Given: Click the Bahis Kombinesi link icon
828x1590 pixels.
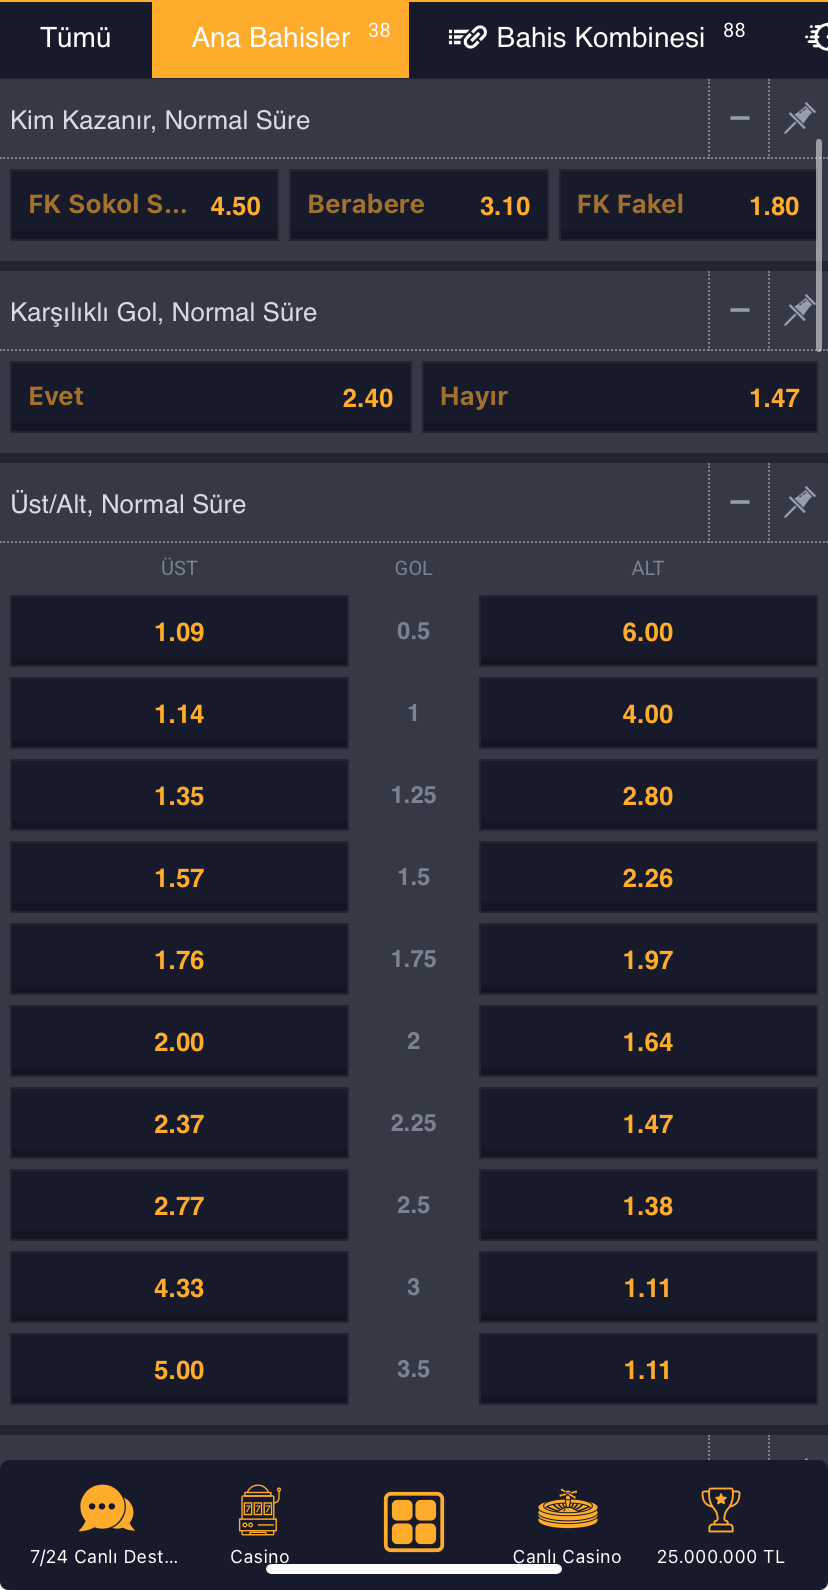Looking at the screenshot, I should [466, 37].
